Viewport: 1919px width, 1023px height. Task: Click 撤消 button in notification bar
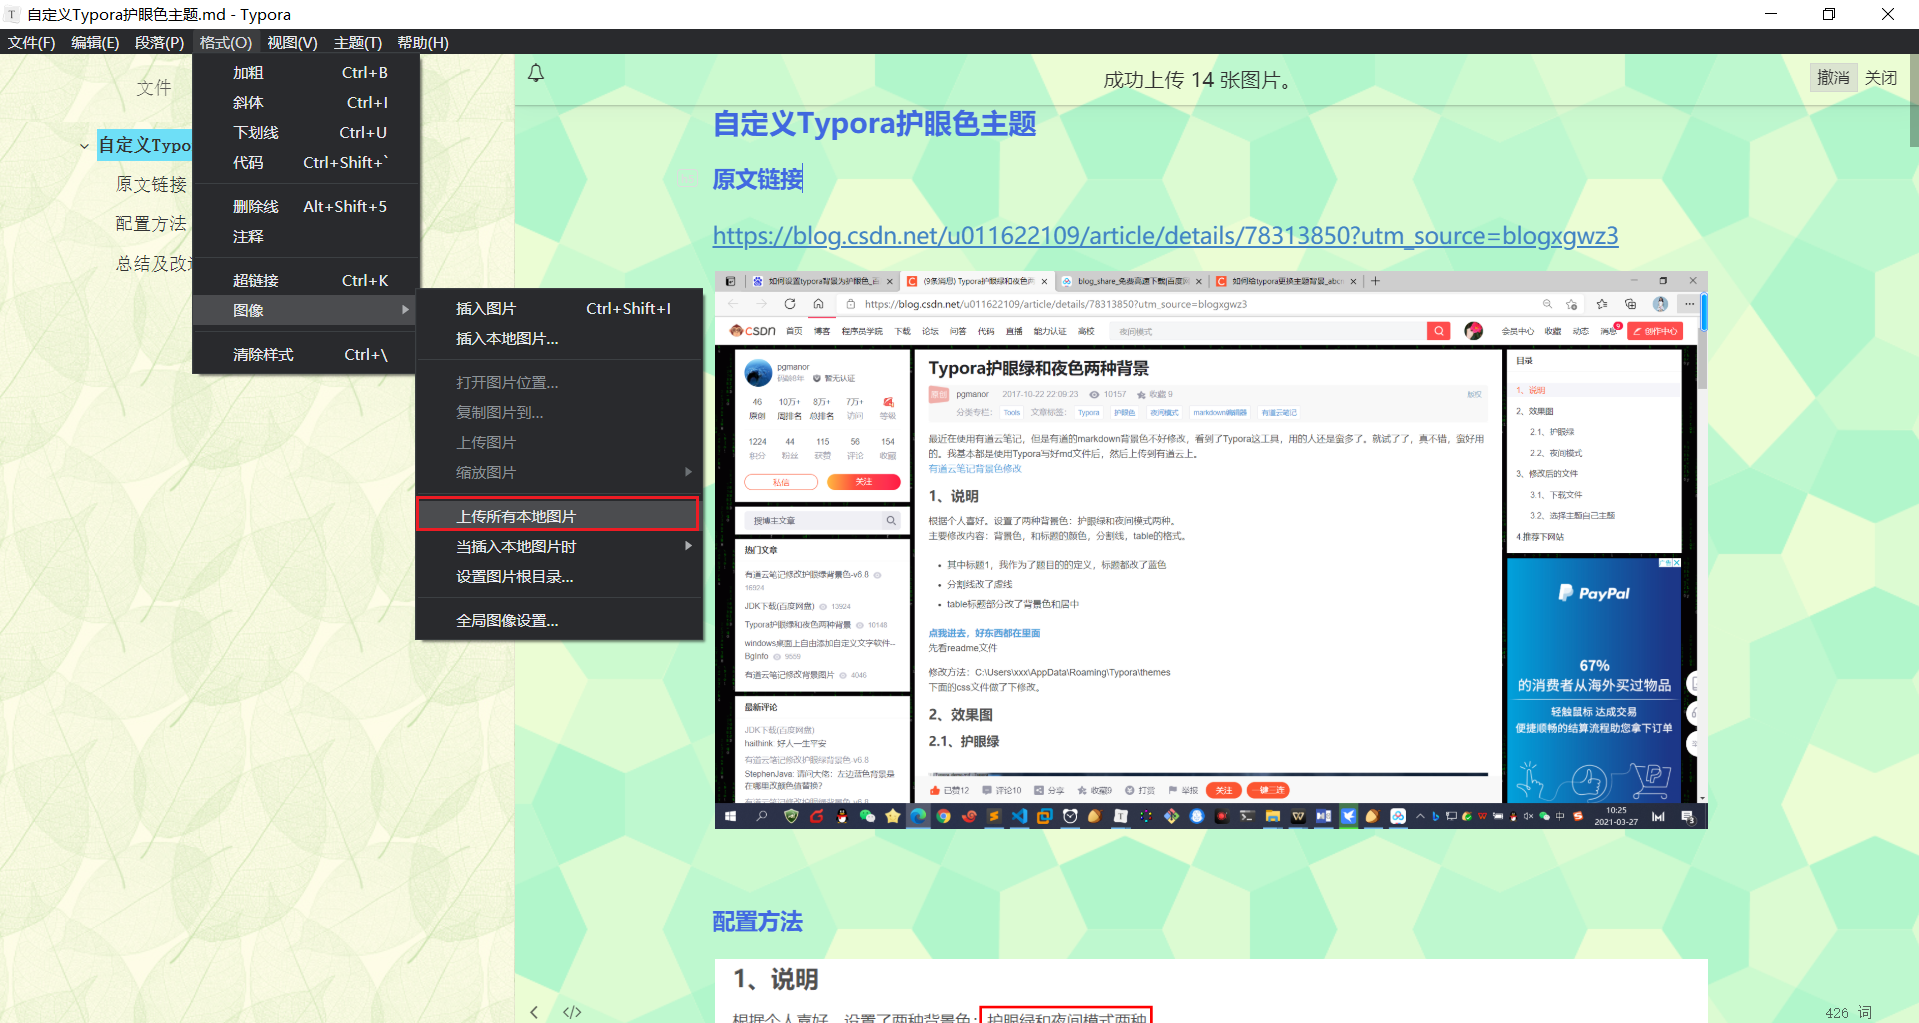click(x=1833, y=78)
